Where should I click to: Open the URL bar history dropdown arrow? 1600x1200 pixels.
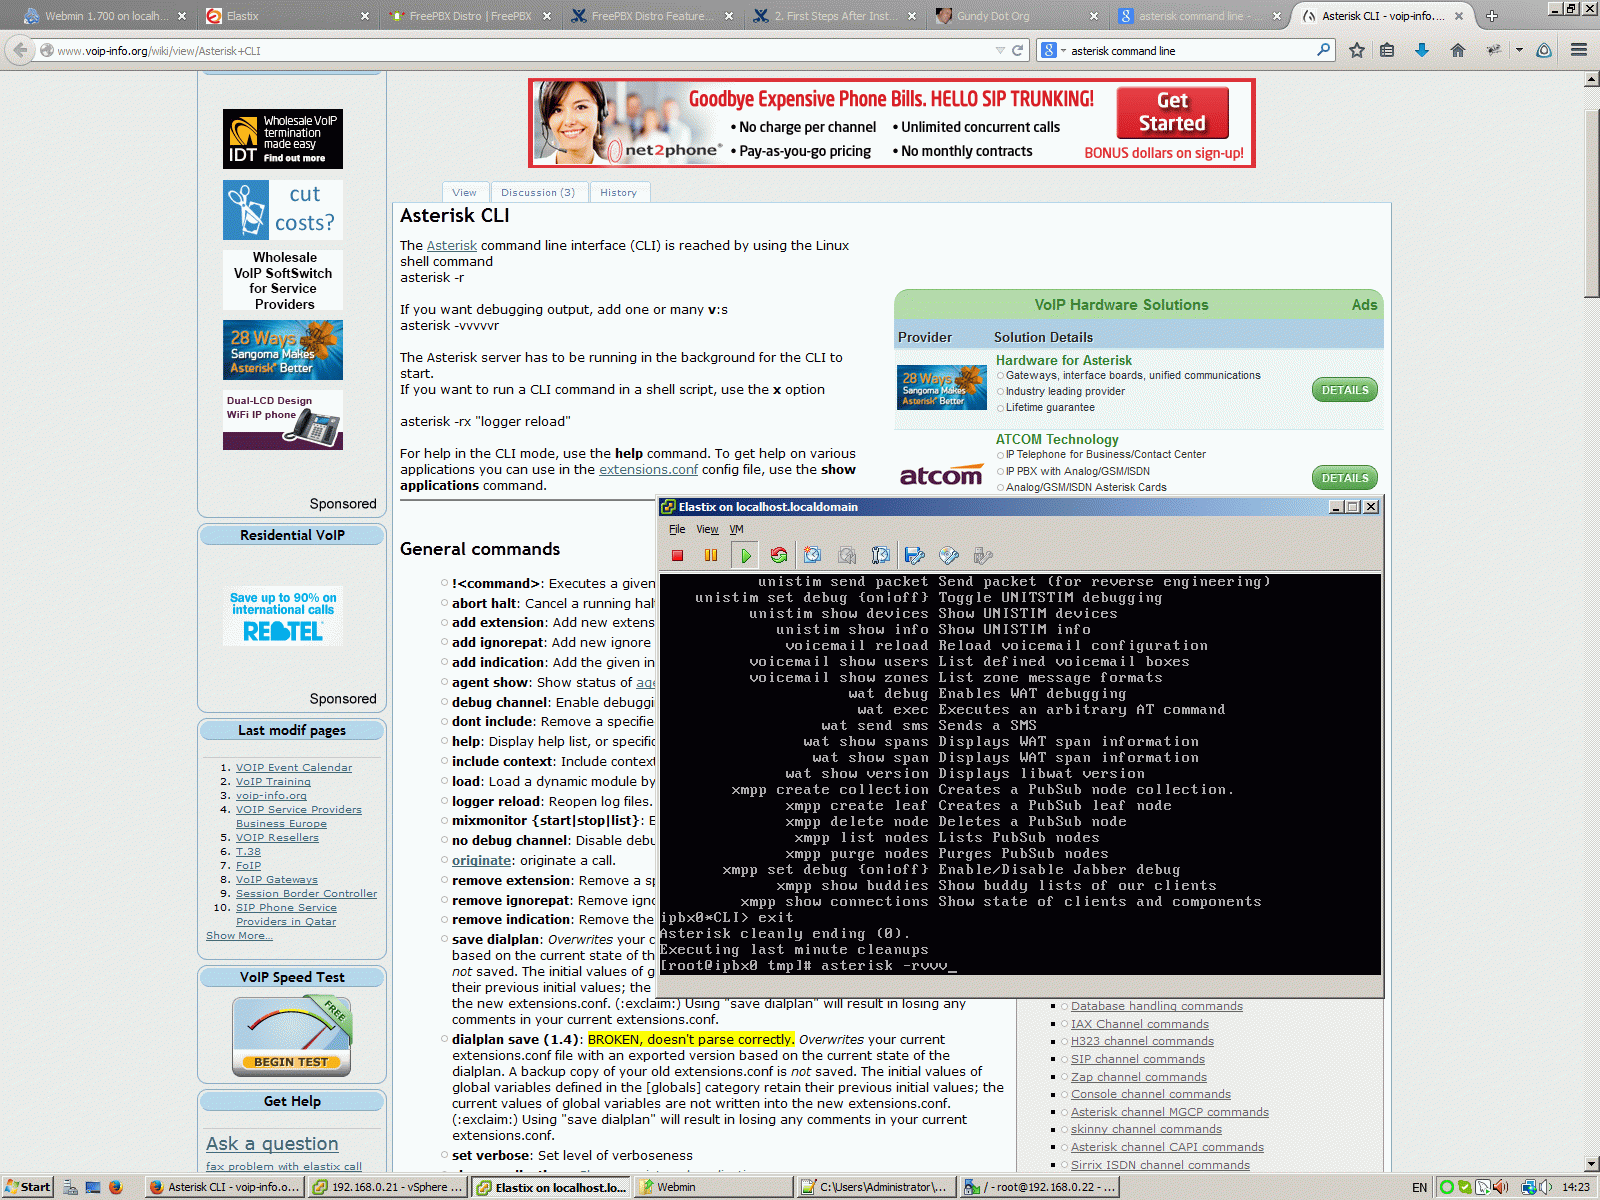(1000, 50)
